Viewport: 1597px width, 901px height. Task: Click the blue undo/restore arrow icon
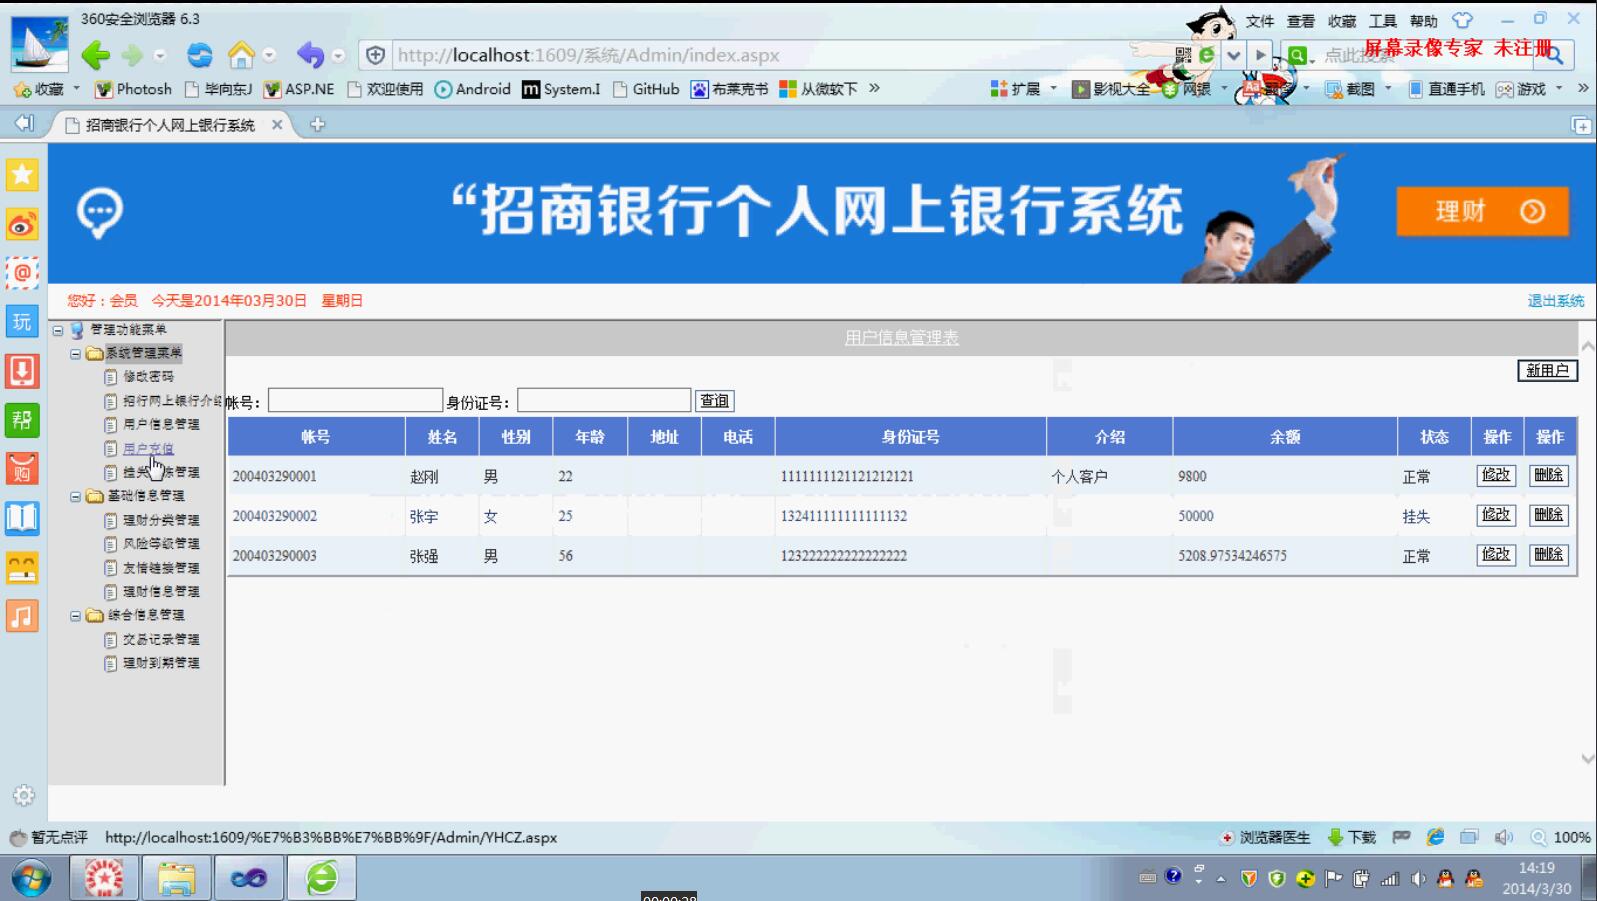click(x=311, y=55)
